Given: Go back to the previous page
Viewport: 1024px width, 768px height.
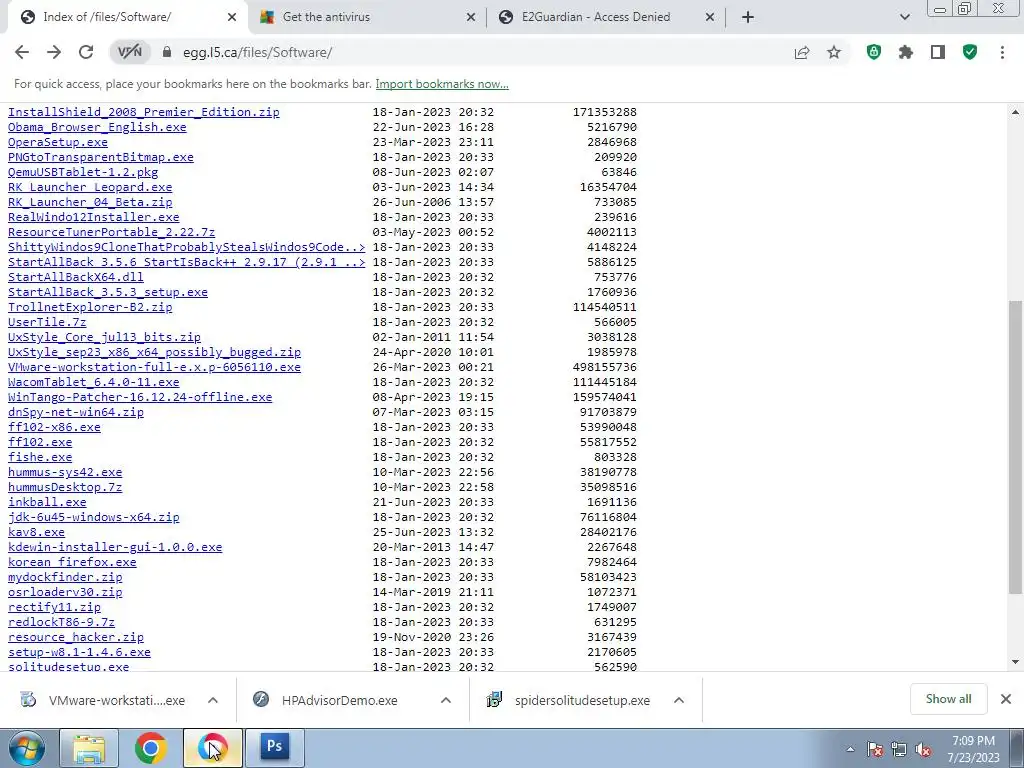Looking at the screenshot, I should pyautogui.click(x=22, y=52).
